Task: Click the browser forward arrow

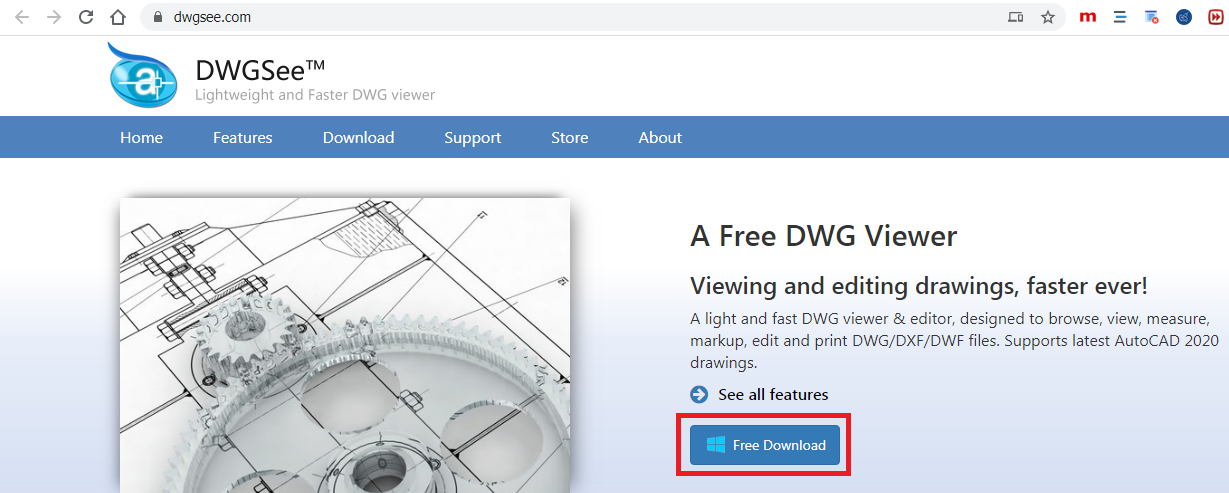Action: click(x=54, y=17)
